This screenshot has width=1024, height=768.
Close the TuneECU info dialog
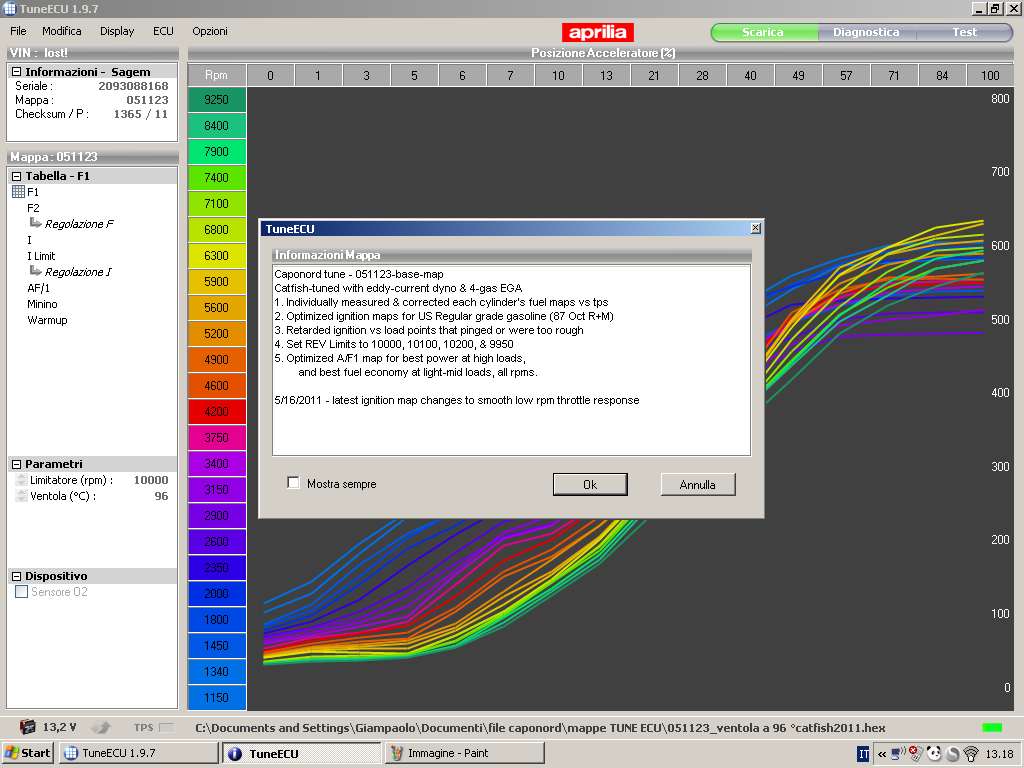tap(756, 228)
